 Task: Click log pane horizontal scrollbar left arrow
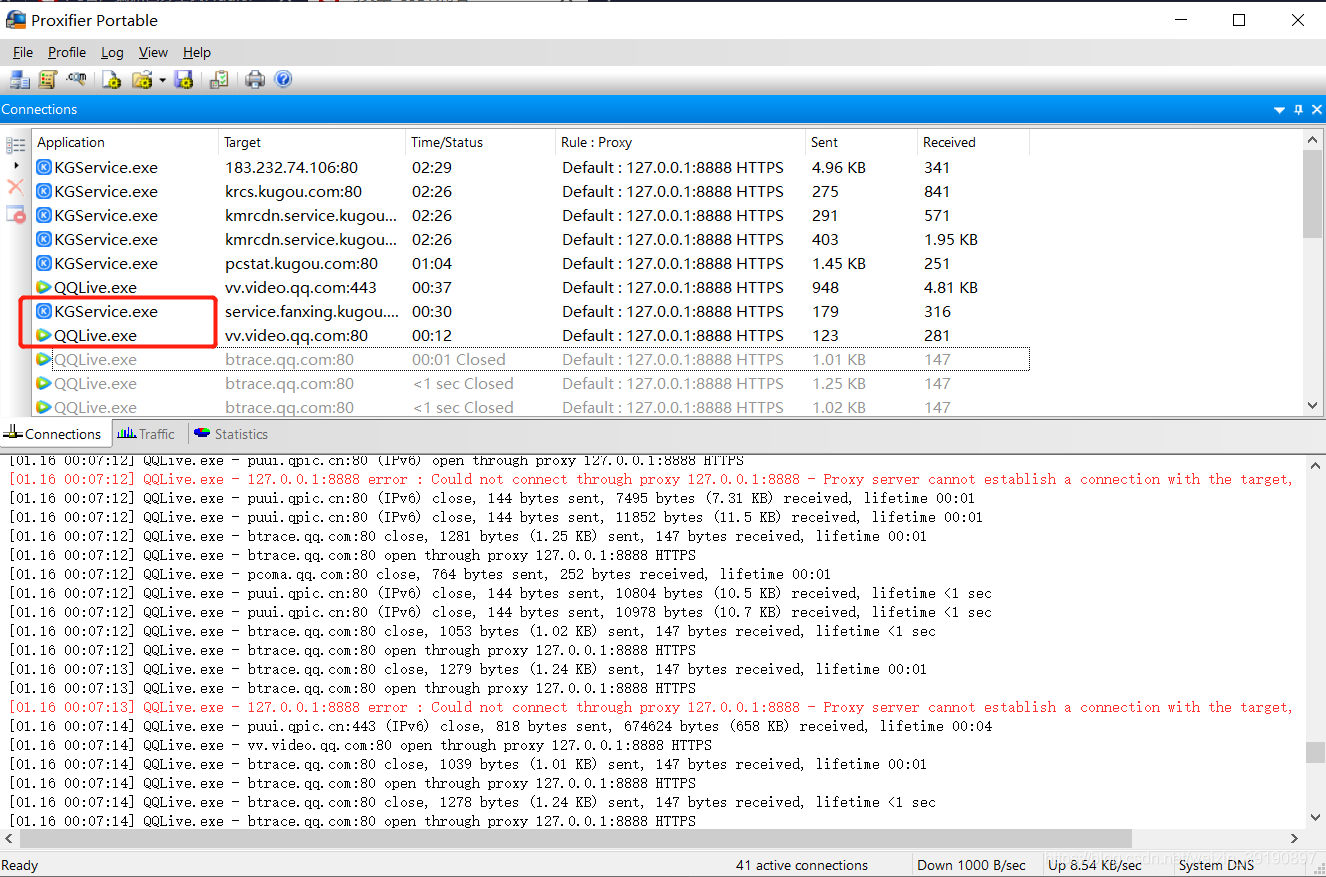click(x=9, y=838)
